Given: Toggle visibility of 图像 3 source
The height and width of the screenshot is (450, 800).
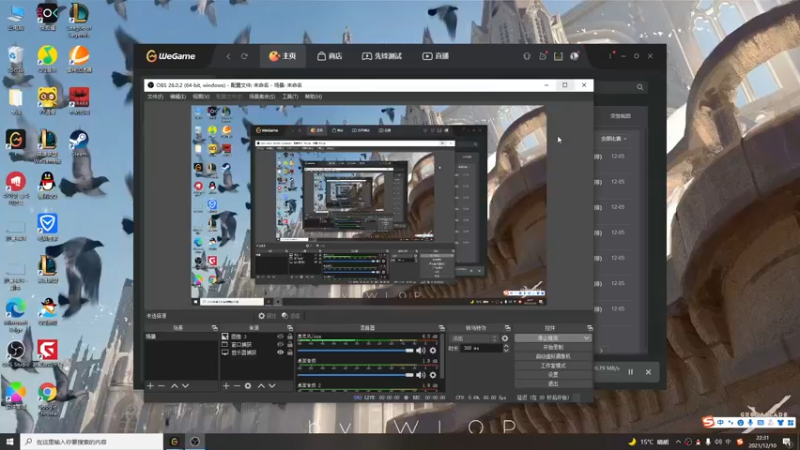Looking at the screenshot, I should [280, 337].
